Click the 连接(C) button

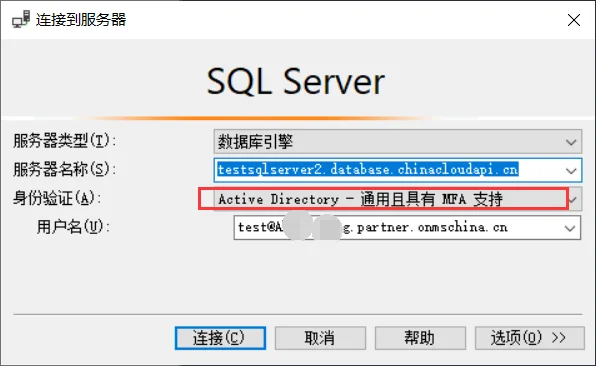click(220, 338)
